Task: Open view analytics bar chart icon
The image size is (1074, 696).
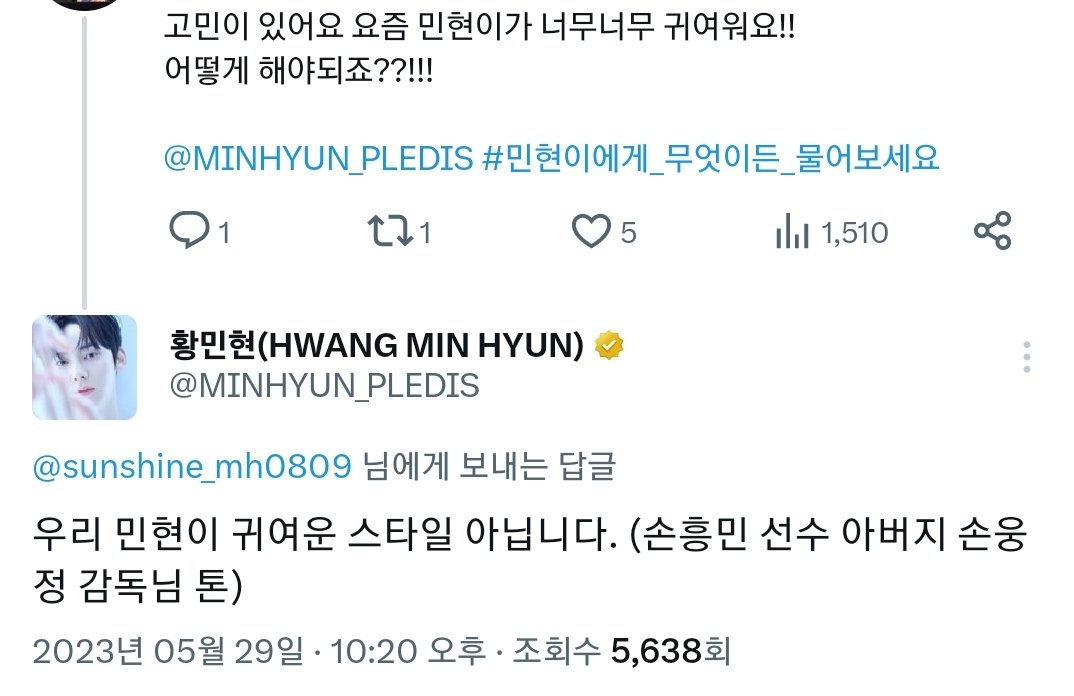Action: (792, 231)
